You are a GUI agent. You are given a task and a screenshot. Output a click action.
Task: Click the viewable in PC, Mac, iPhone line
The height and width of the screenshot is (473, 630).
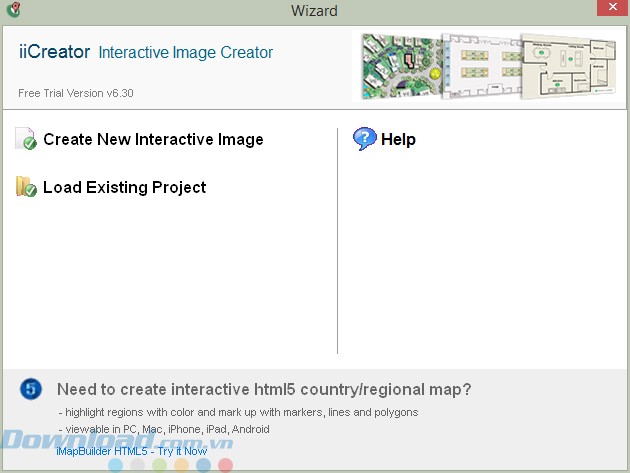(164, 429)
